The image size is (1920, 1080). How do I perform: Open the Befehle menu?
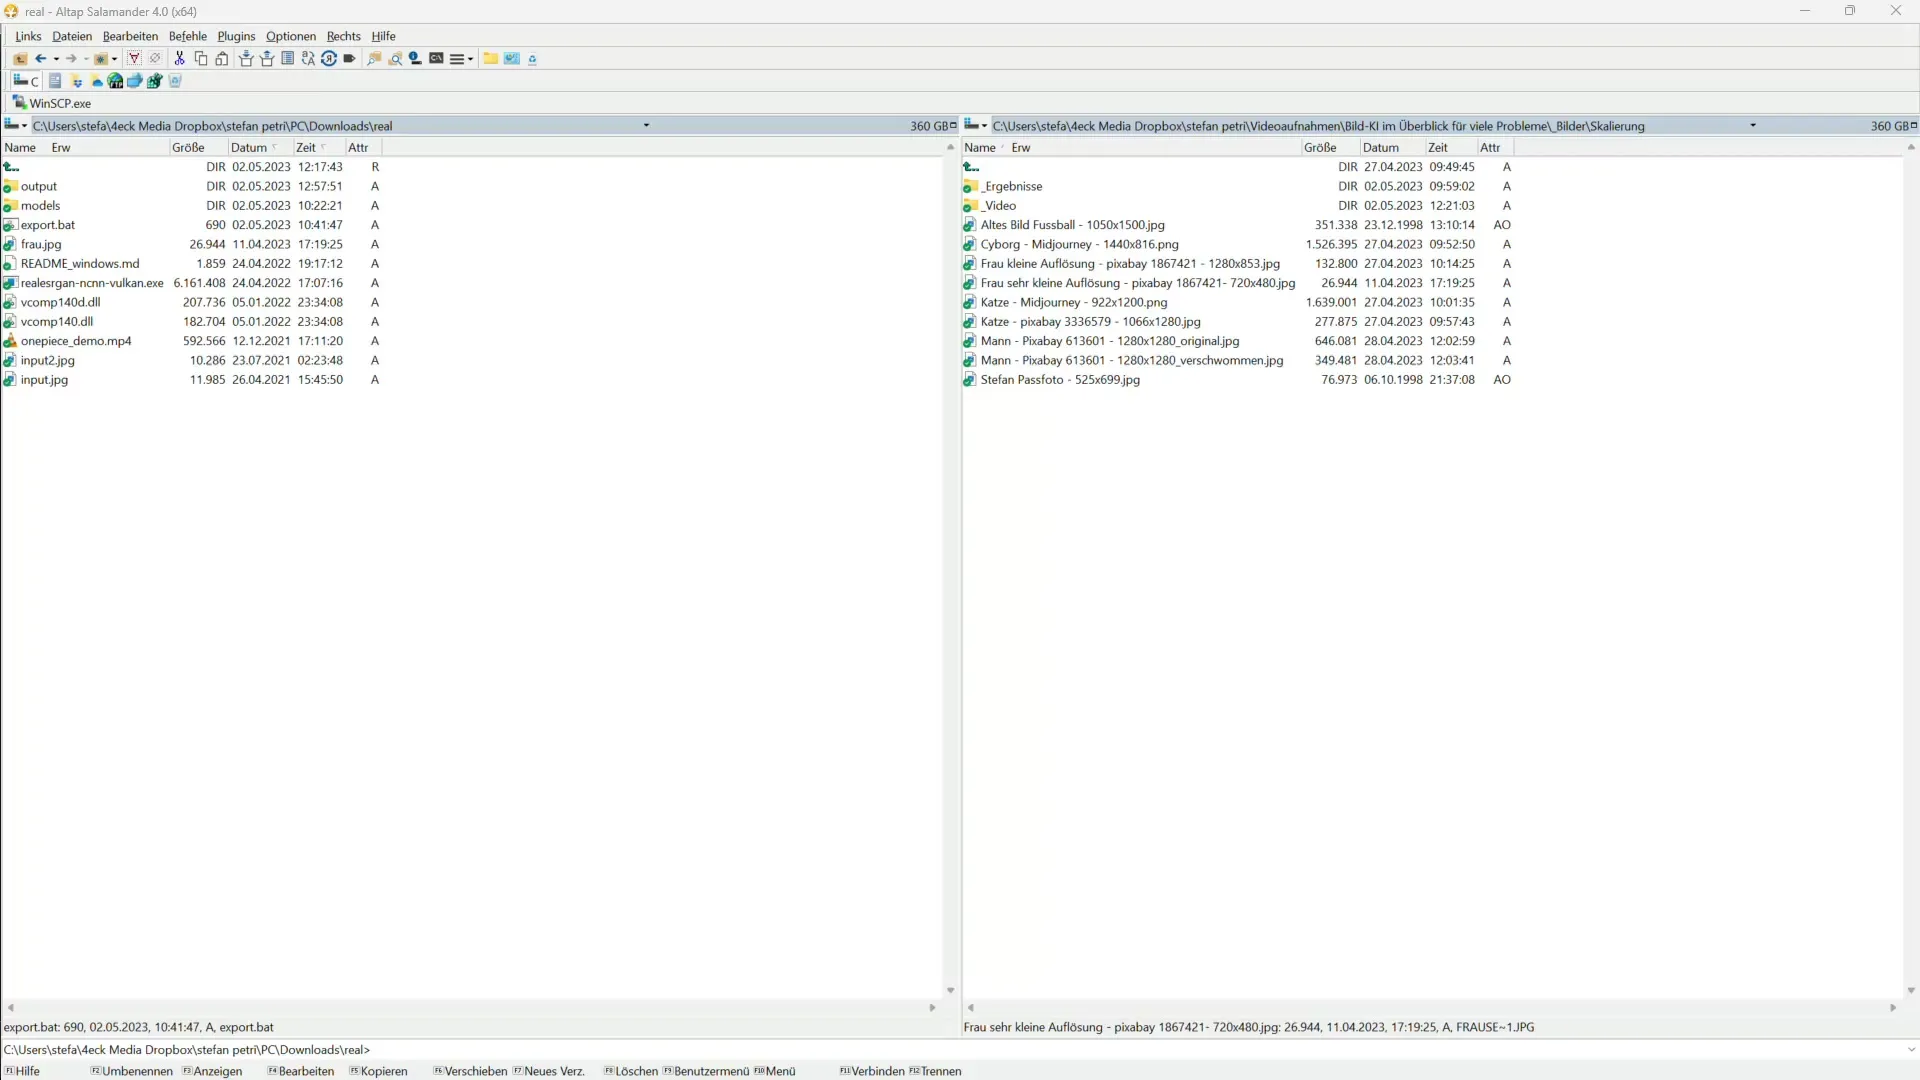point(188,36)
